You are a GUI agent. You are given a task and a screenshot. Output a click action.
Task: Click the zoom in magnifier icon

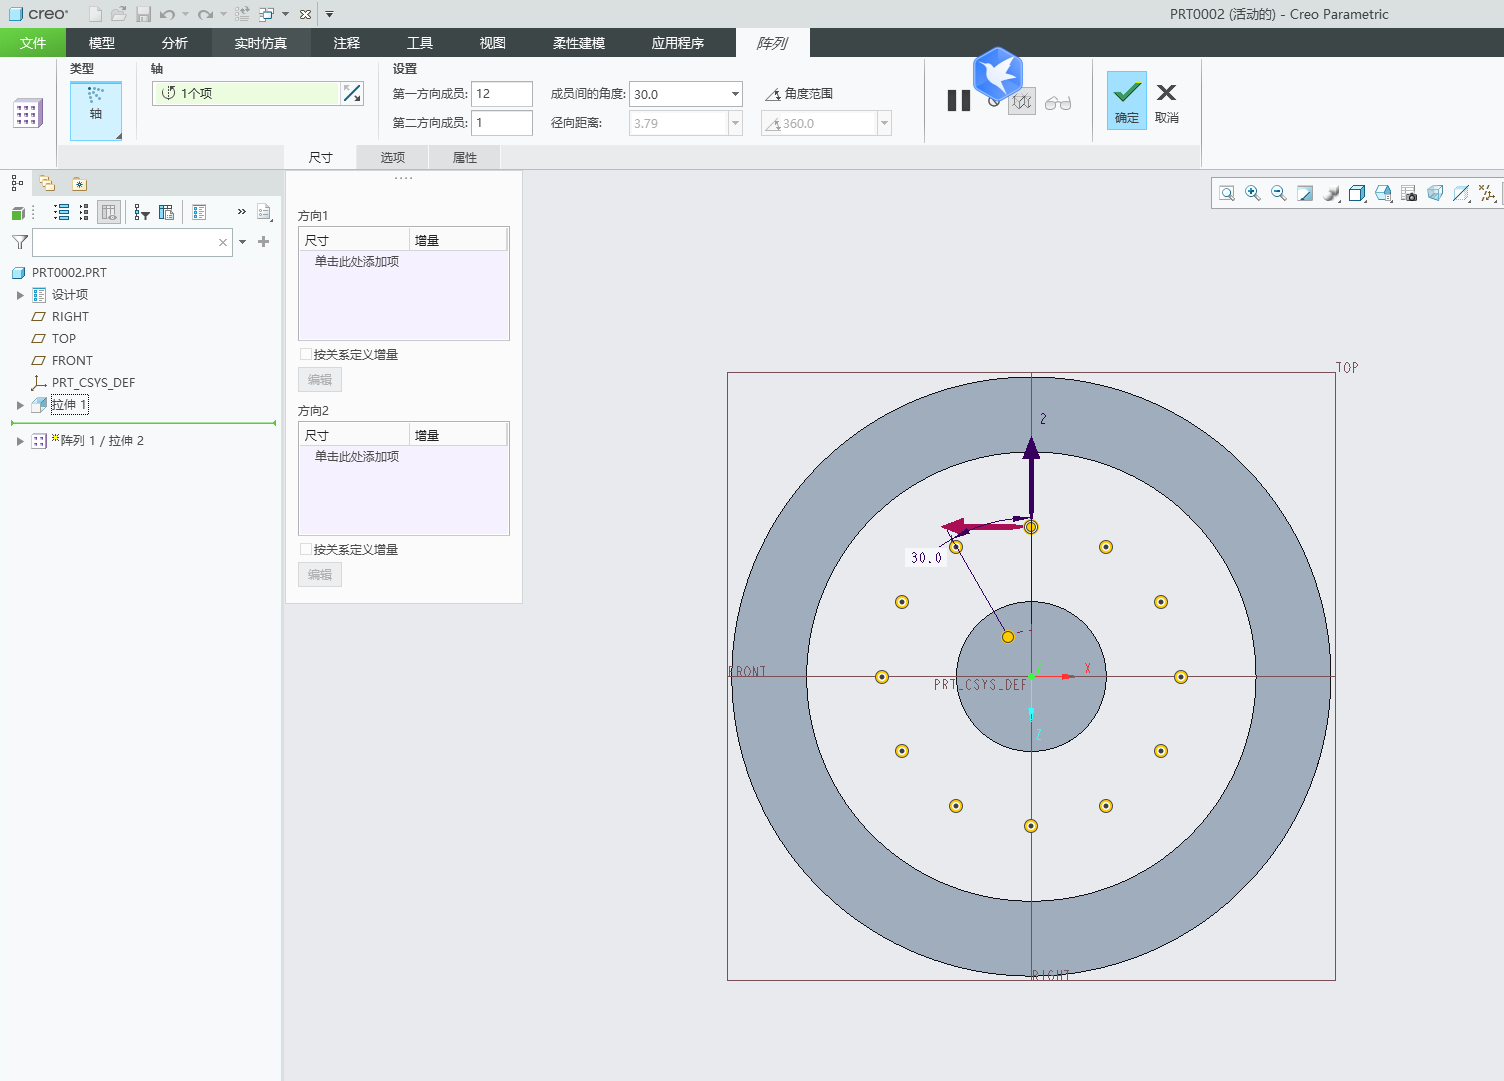click(x=1253, y=194)
